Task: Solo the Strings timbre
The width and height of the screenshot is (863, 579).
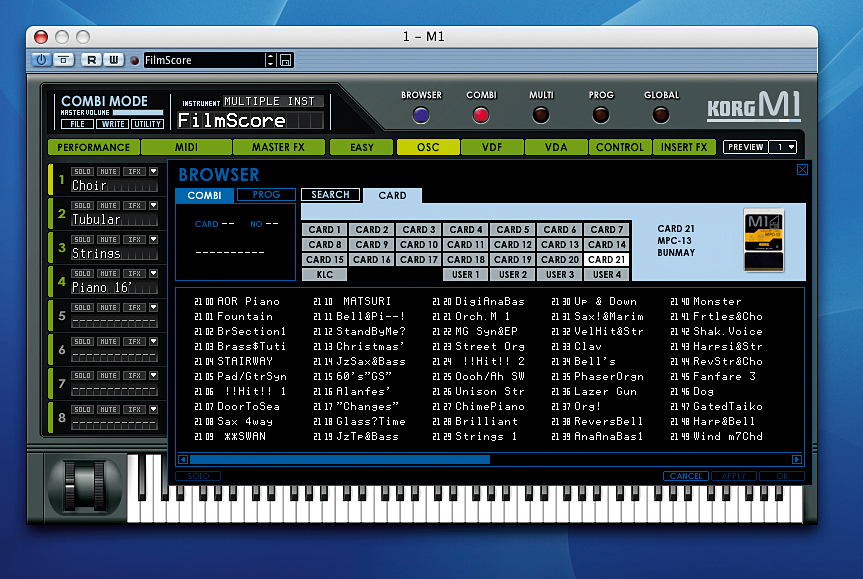Action: tap(83, 240)
